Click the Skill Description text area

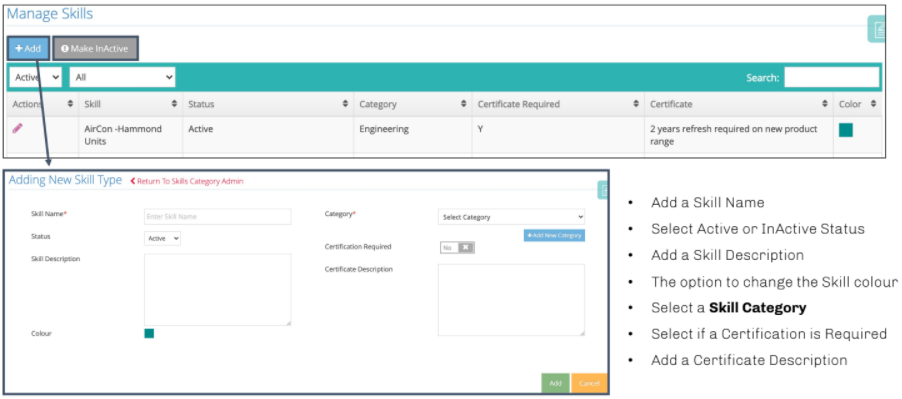pyautogui.click(x=217, y=290)
